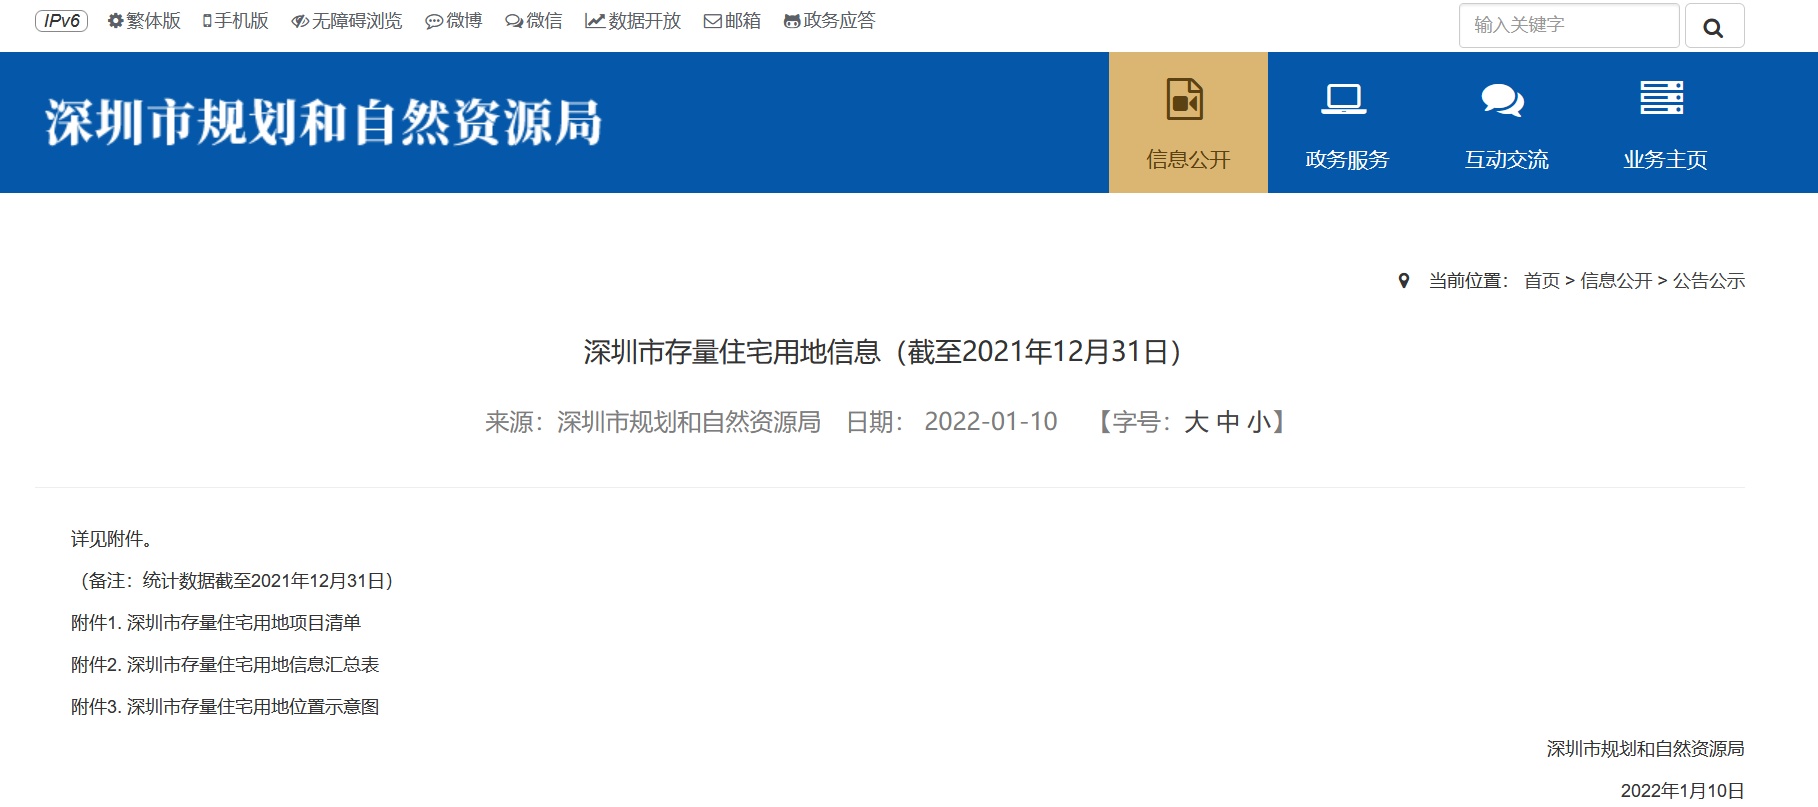1818x807 pixels.
Task: Click the location pin icon
Action: click(1404, 281)
